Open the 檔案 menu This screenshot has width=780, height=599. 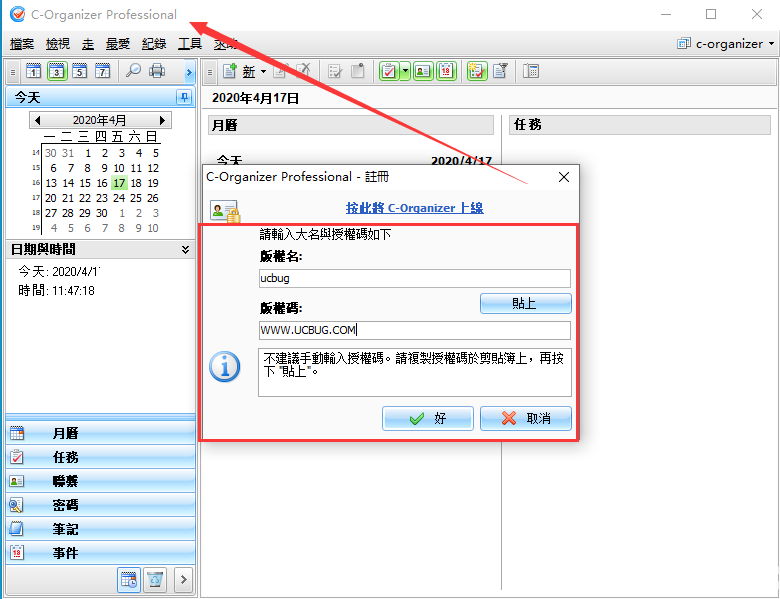pos(22,44)
